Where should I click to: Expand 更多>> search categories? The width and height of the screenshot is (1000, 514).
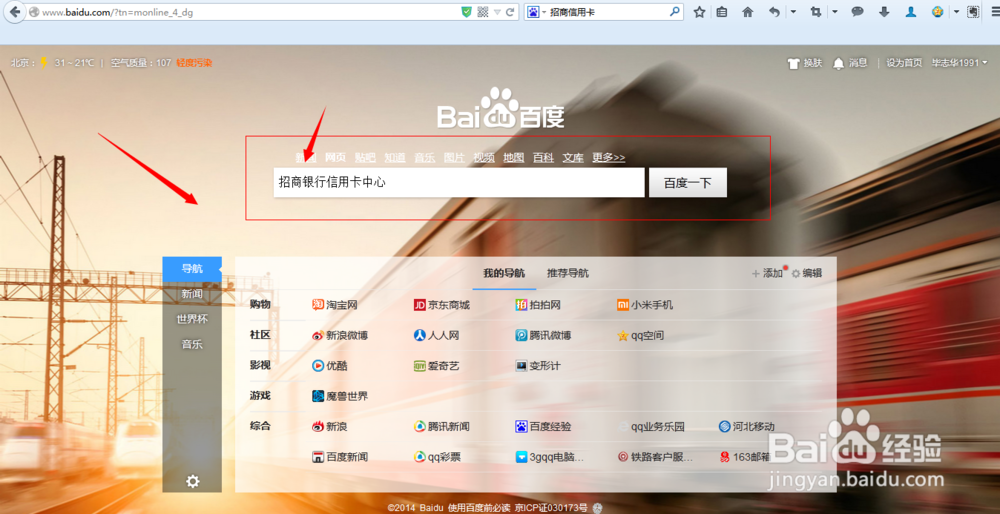pyautogui.click(x=608, y=158)
